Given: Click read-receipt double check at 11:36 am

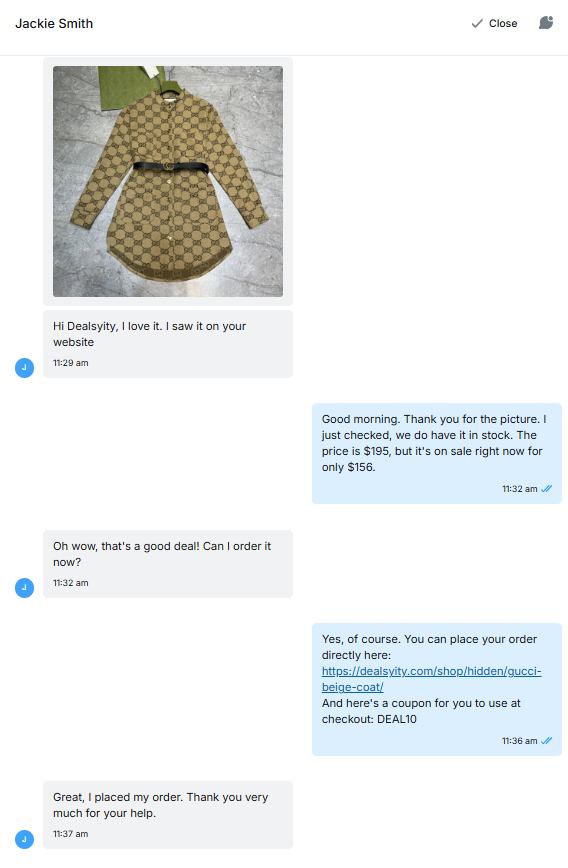Looking at the screenshot, I should 546,741.
